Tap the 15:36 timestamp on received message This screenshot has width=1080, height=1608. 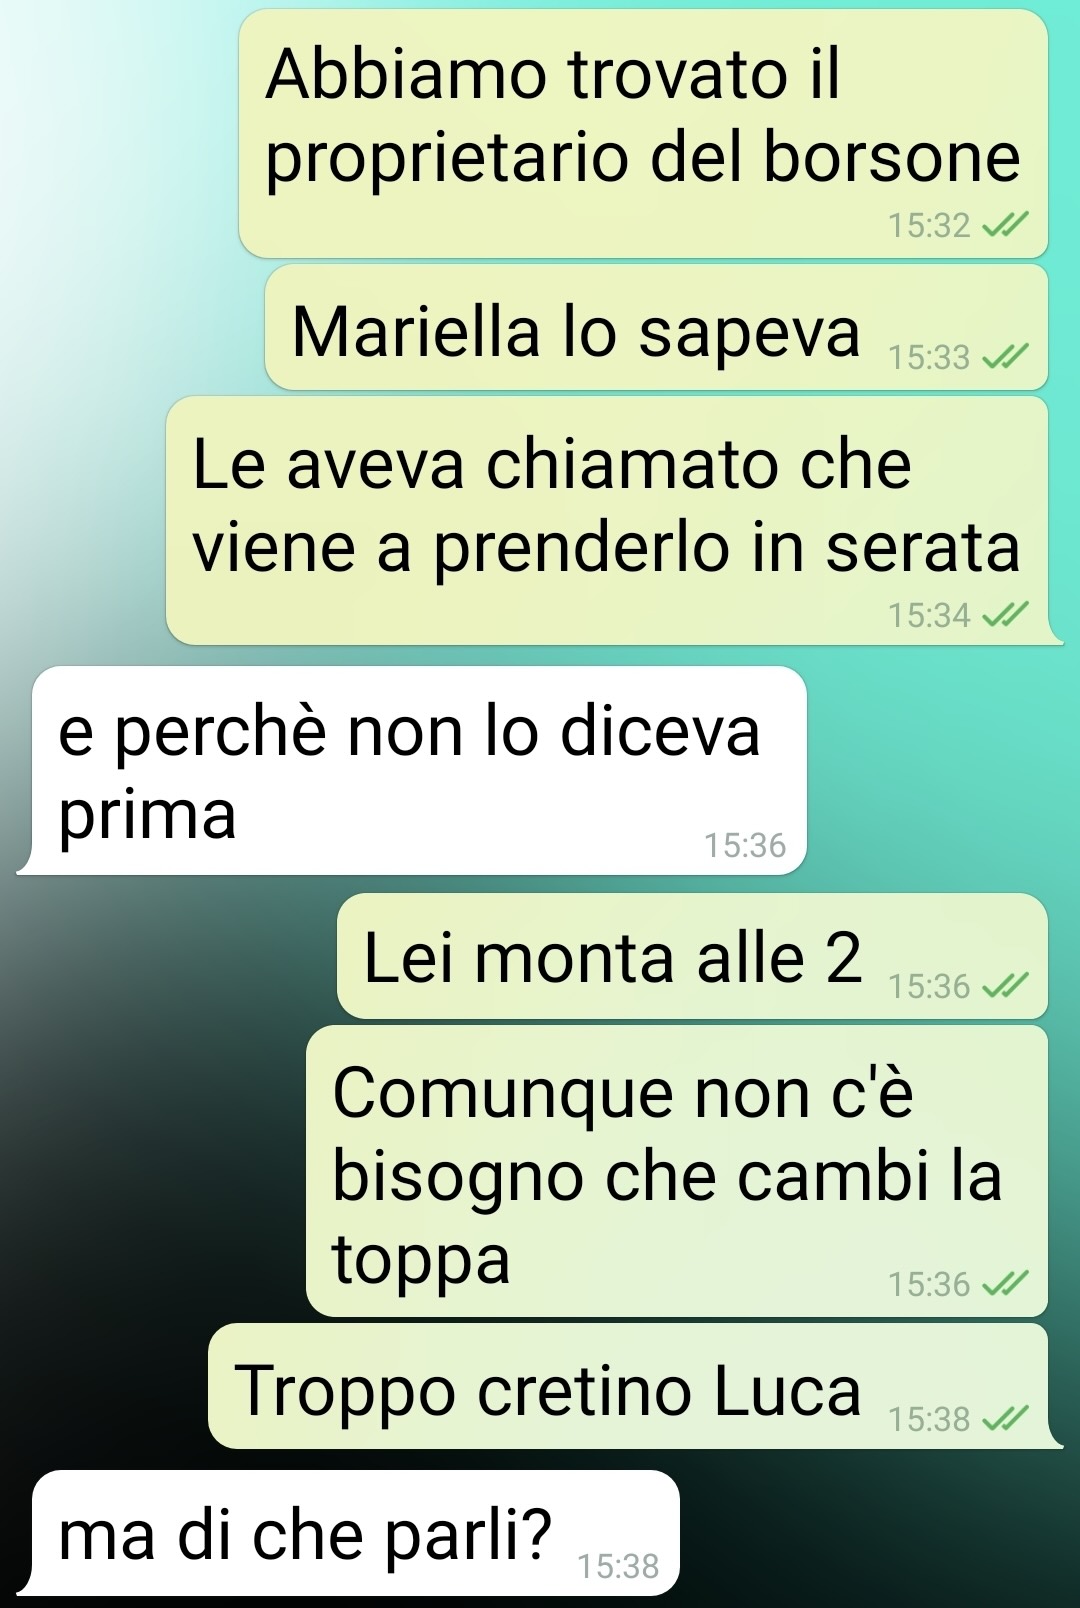pos(745,845)
